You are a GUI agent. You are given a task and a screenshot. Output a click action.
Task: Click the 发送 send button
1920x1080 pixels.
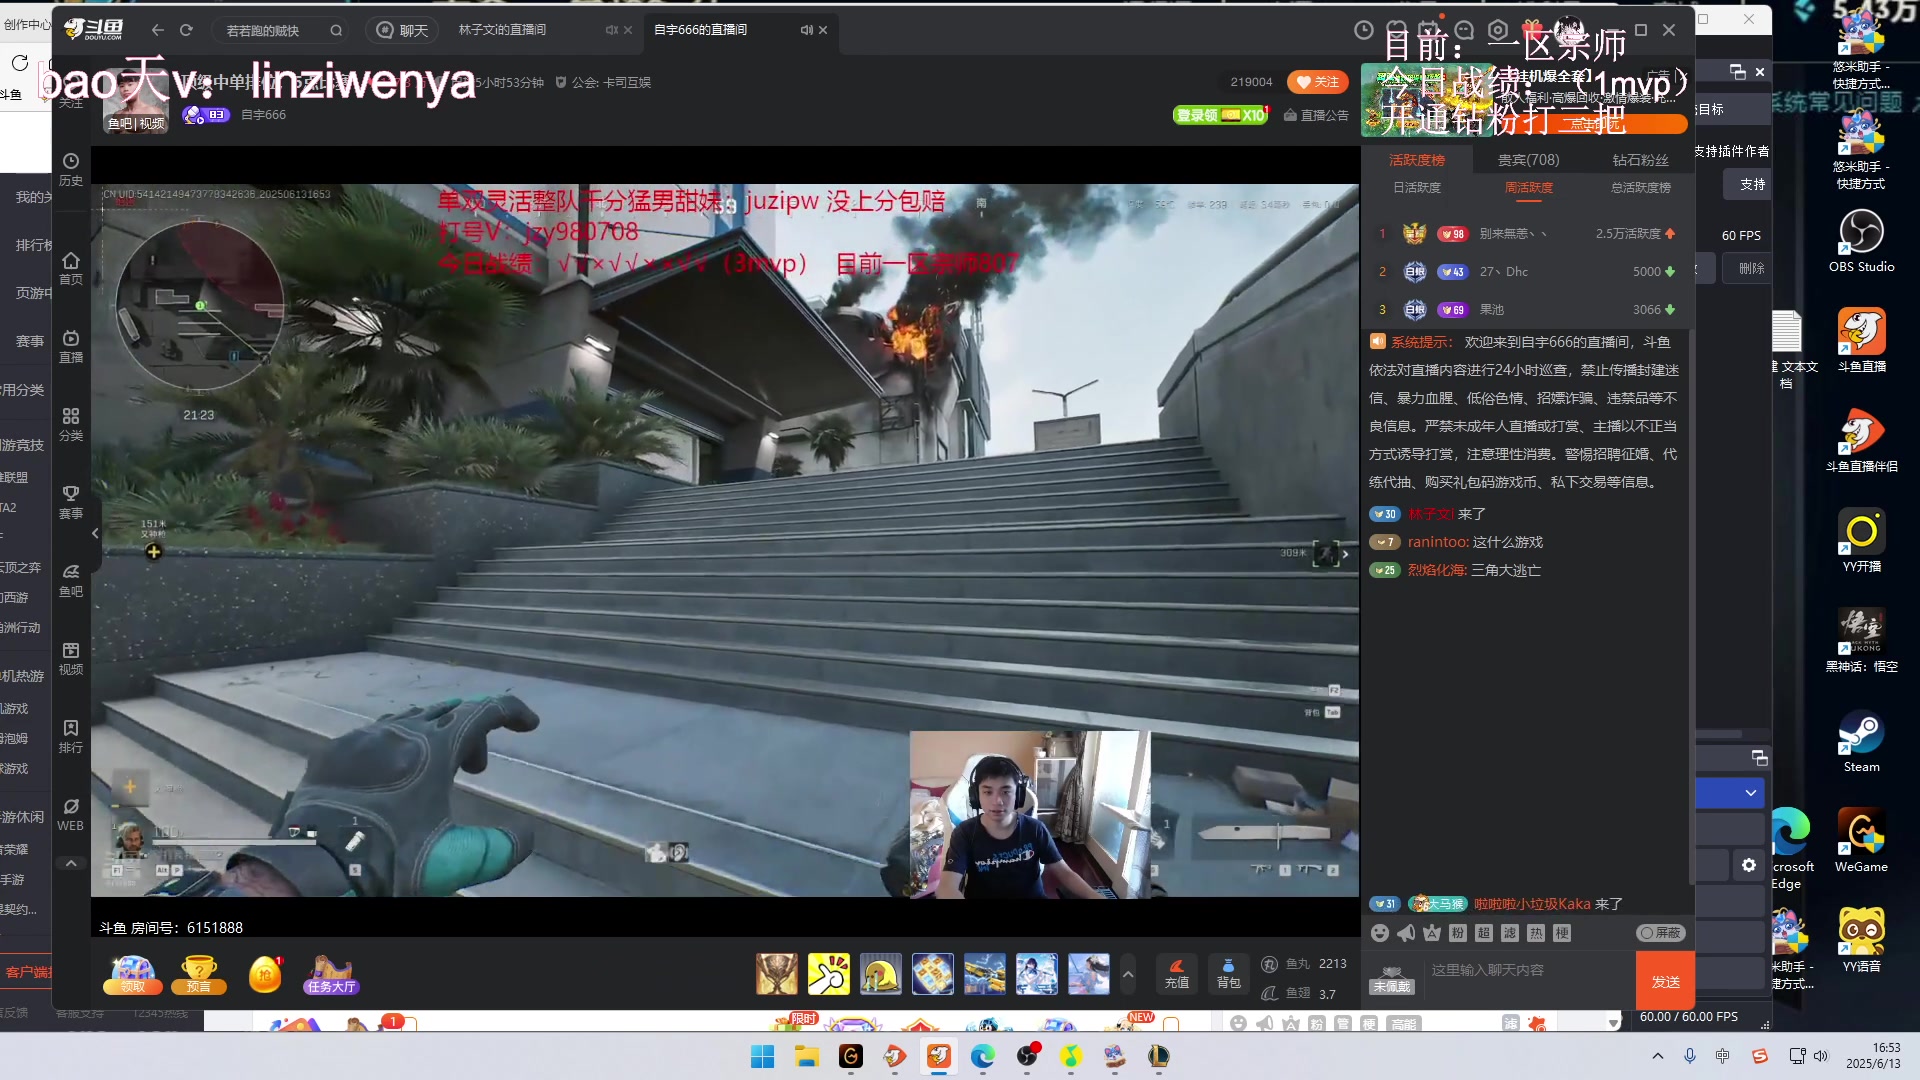pos(1665,981)
